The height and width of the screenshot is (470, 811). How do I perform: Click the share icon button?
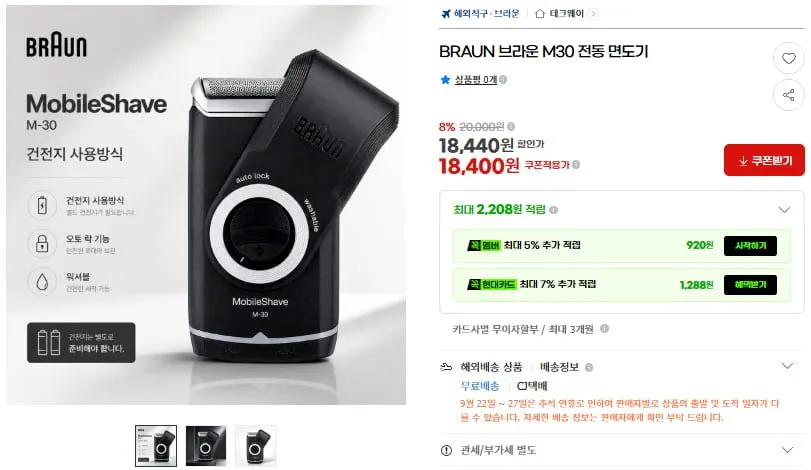coord(788,95)
